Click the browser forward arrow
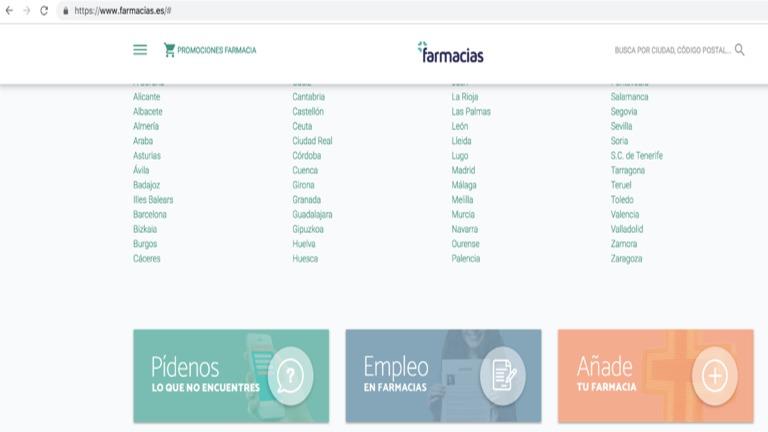The width and height of the screenshot is (768, 432). click(26, 10)
